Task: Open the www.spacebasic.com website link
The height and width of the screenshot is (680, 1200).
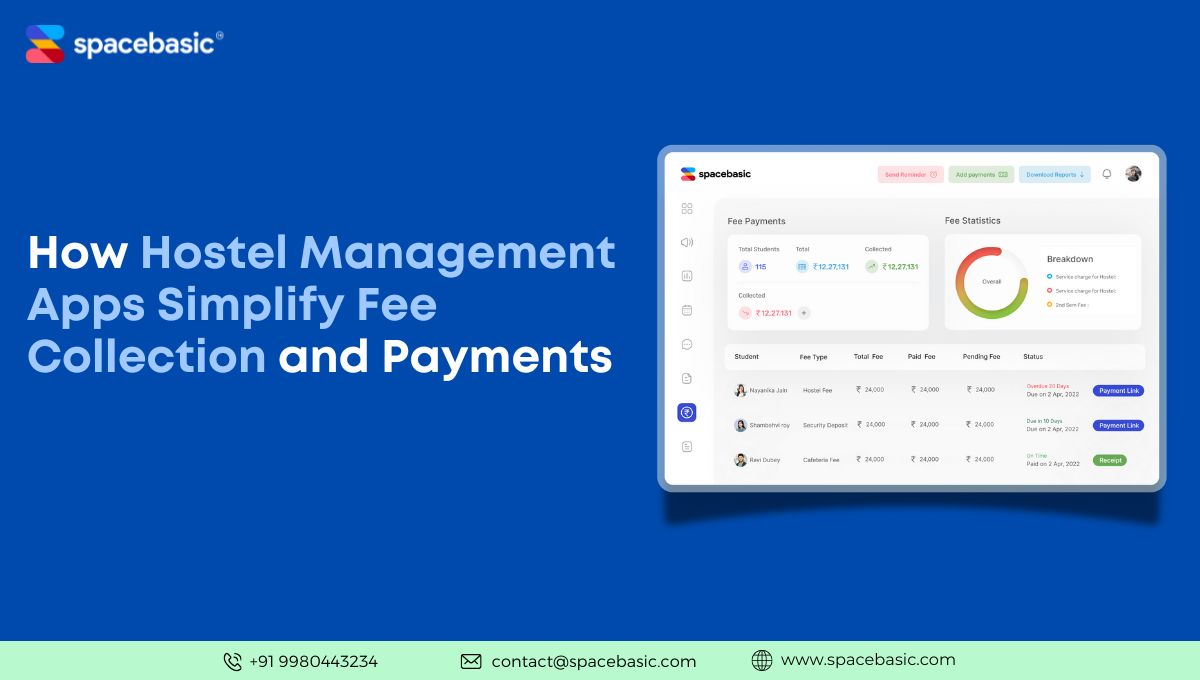Action: coord(868,660)
